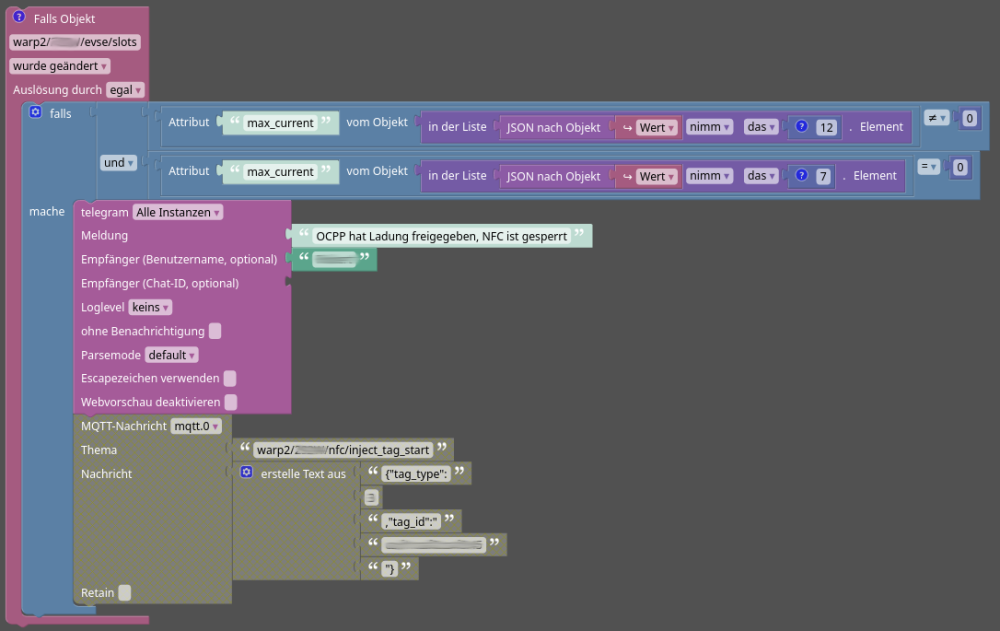This screenshot has width=1000, height=631.
Task: Click the small variable block under tag_type
Action: tap(372, 497)
